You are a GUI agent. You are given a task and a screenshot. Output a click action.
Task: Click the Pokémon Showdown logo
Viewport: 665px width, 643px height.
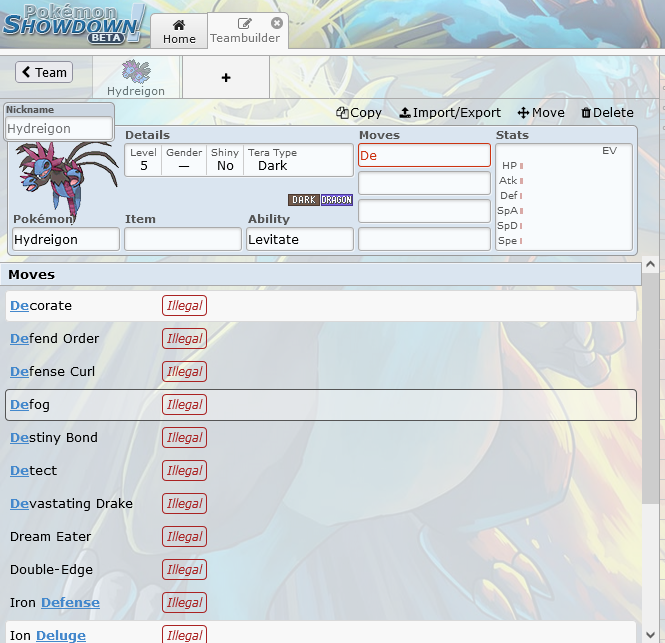[x=75, y=23]
